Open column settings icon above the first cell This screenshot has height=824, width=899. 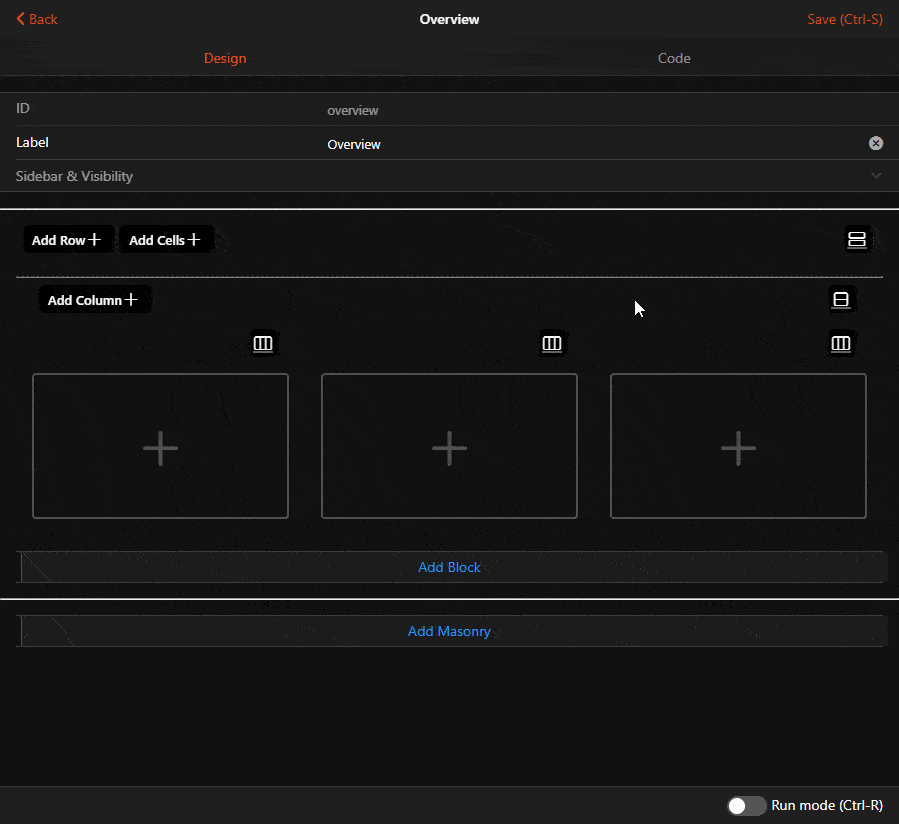pos(263,343)
